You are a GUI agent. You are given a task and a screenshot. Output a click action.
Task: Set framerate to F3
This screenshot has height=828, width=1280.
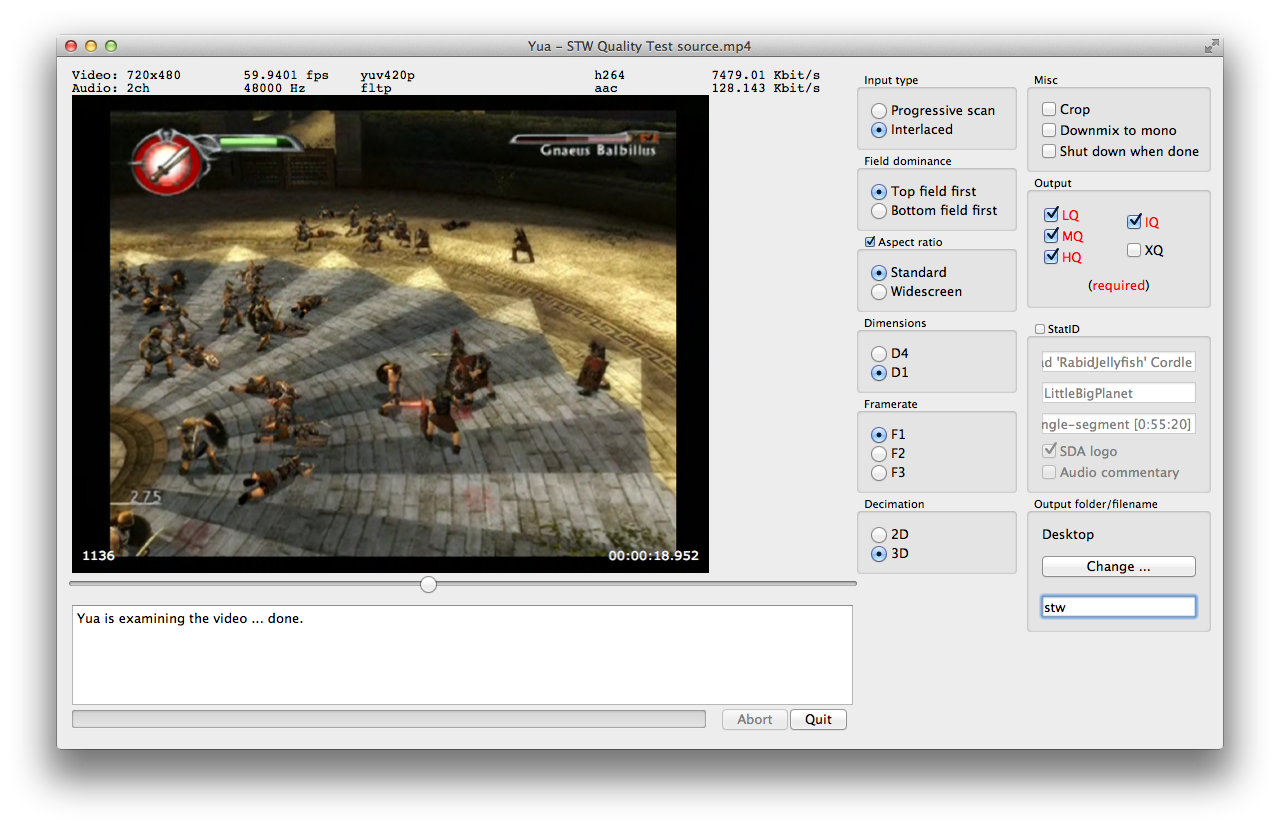pyautogui.click(x=879, y=473)
